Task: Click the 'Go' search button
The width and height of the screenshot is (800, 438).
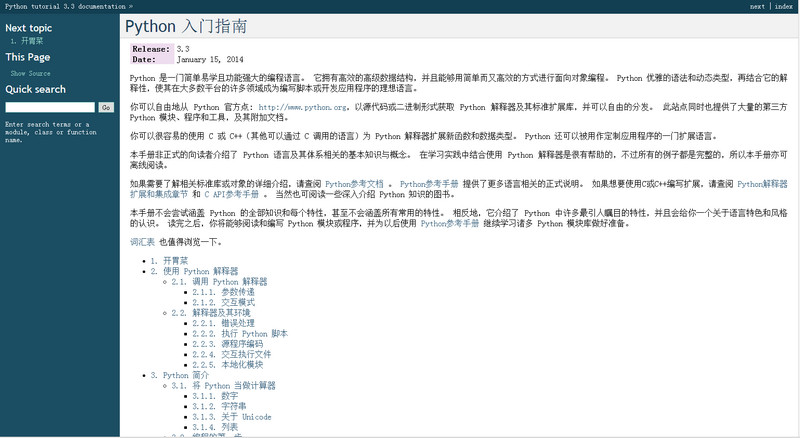Action: [x=106, y=107]
